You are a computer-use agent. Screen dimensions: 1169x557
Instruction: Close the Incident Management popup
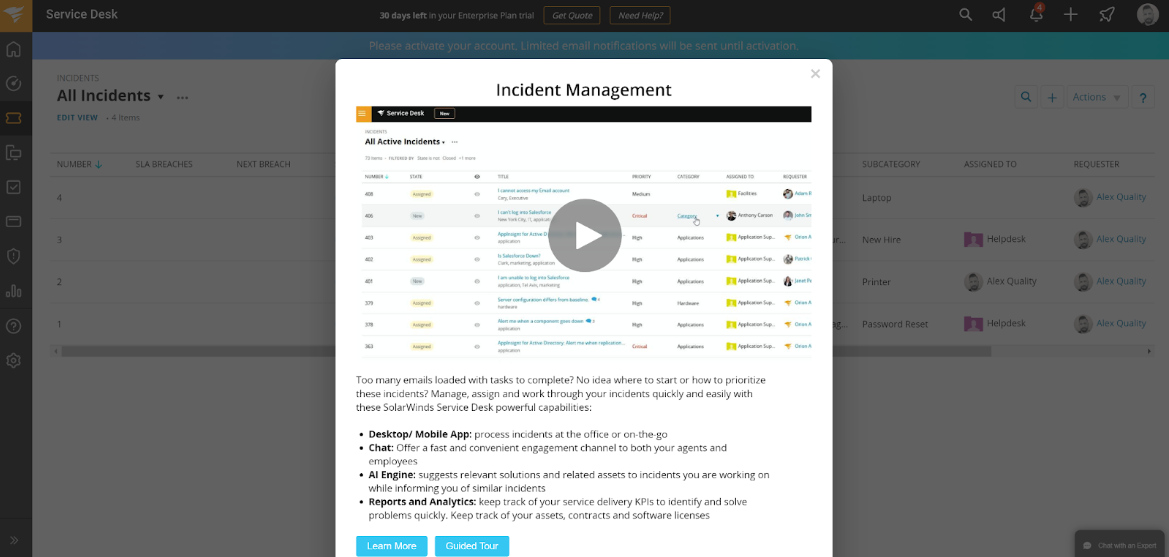[815, 74]
